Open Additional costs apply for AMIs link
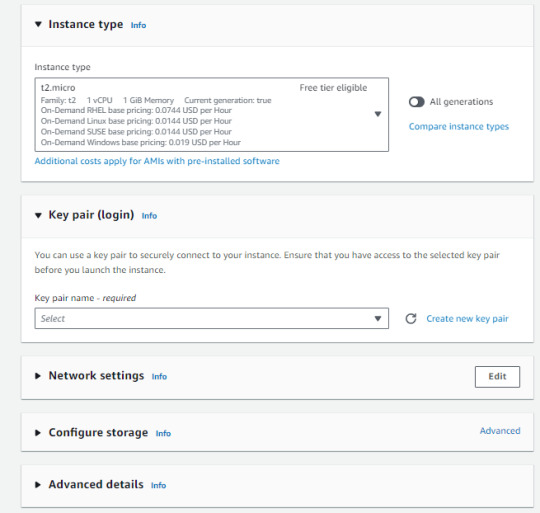The height and width of the screenshot is (513, 540). coord(157,161)
